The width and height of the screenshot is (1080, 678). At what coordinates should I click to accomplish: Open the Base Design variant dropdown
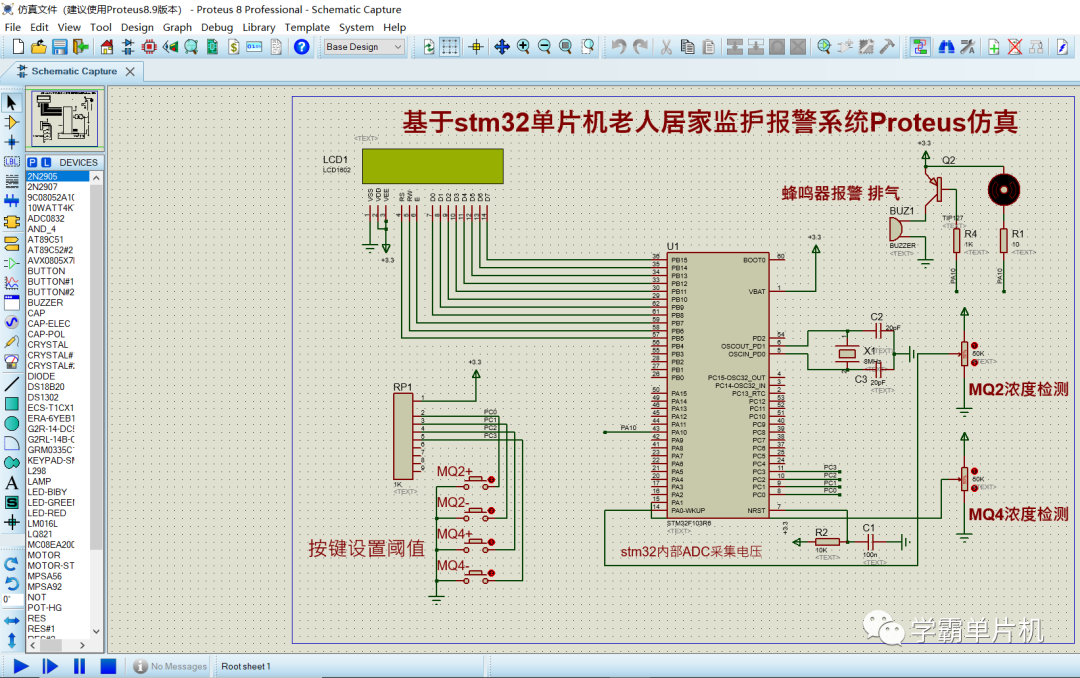click(364, 47)
